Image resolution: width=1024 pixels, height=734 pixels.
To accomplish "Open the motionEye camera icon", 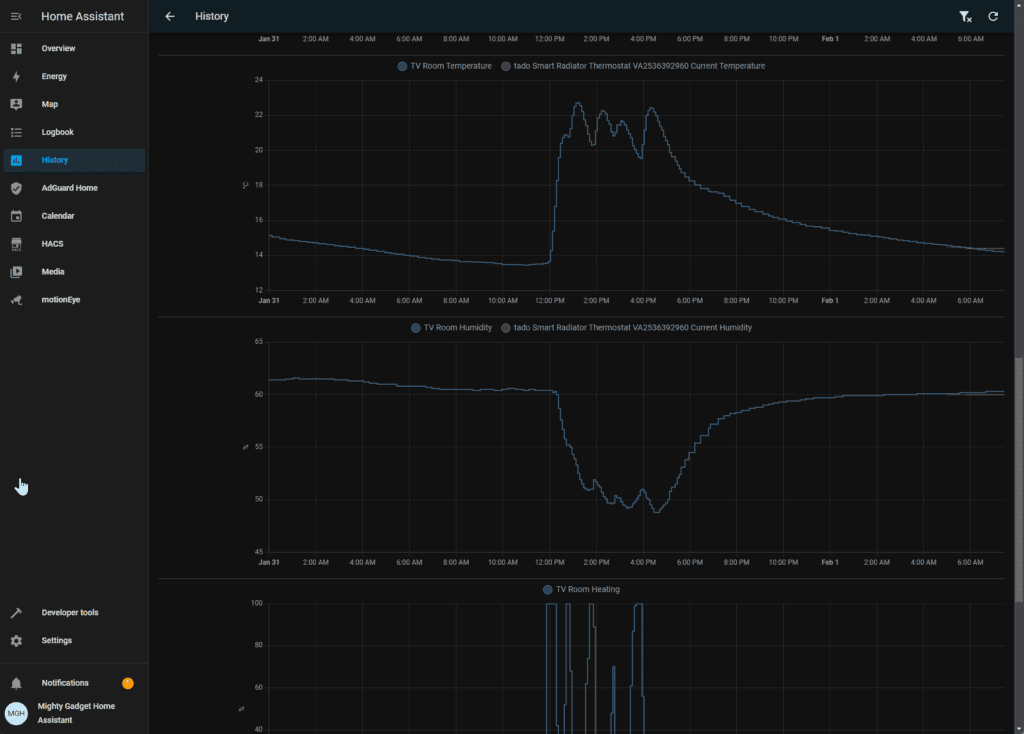I will click(x=16, y=300).
